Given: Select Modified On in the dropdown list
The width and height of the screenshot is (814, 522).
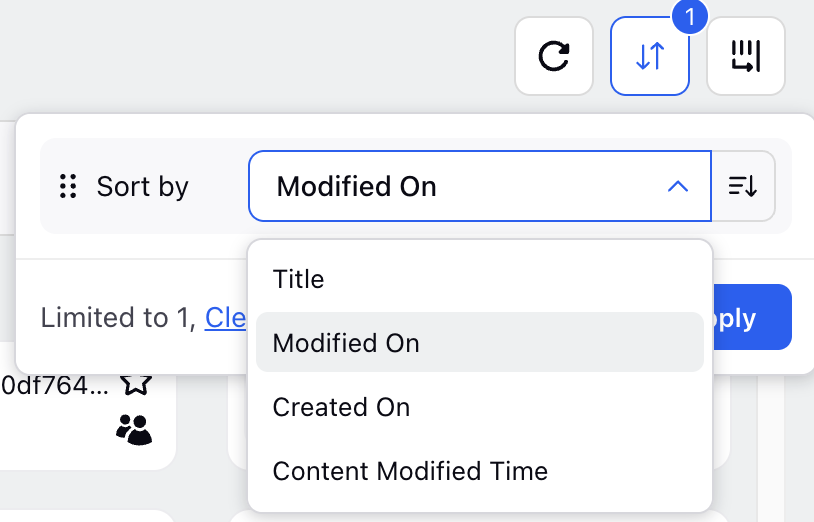Looking at the screenshot, I should pos(480,343).
